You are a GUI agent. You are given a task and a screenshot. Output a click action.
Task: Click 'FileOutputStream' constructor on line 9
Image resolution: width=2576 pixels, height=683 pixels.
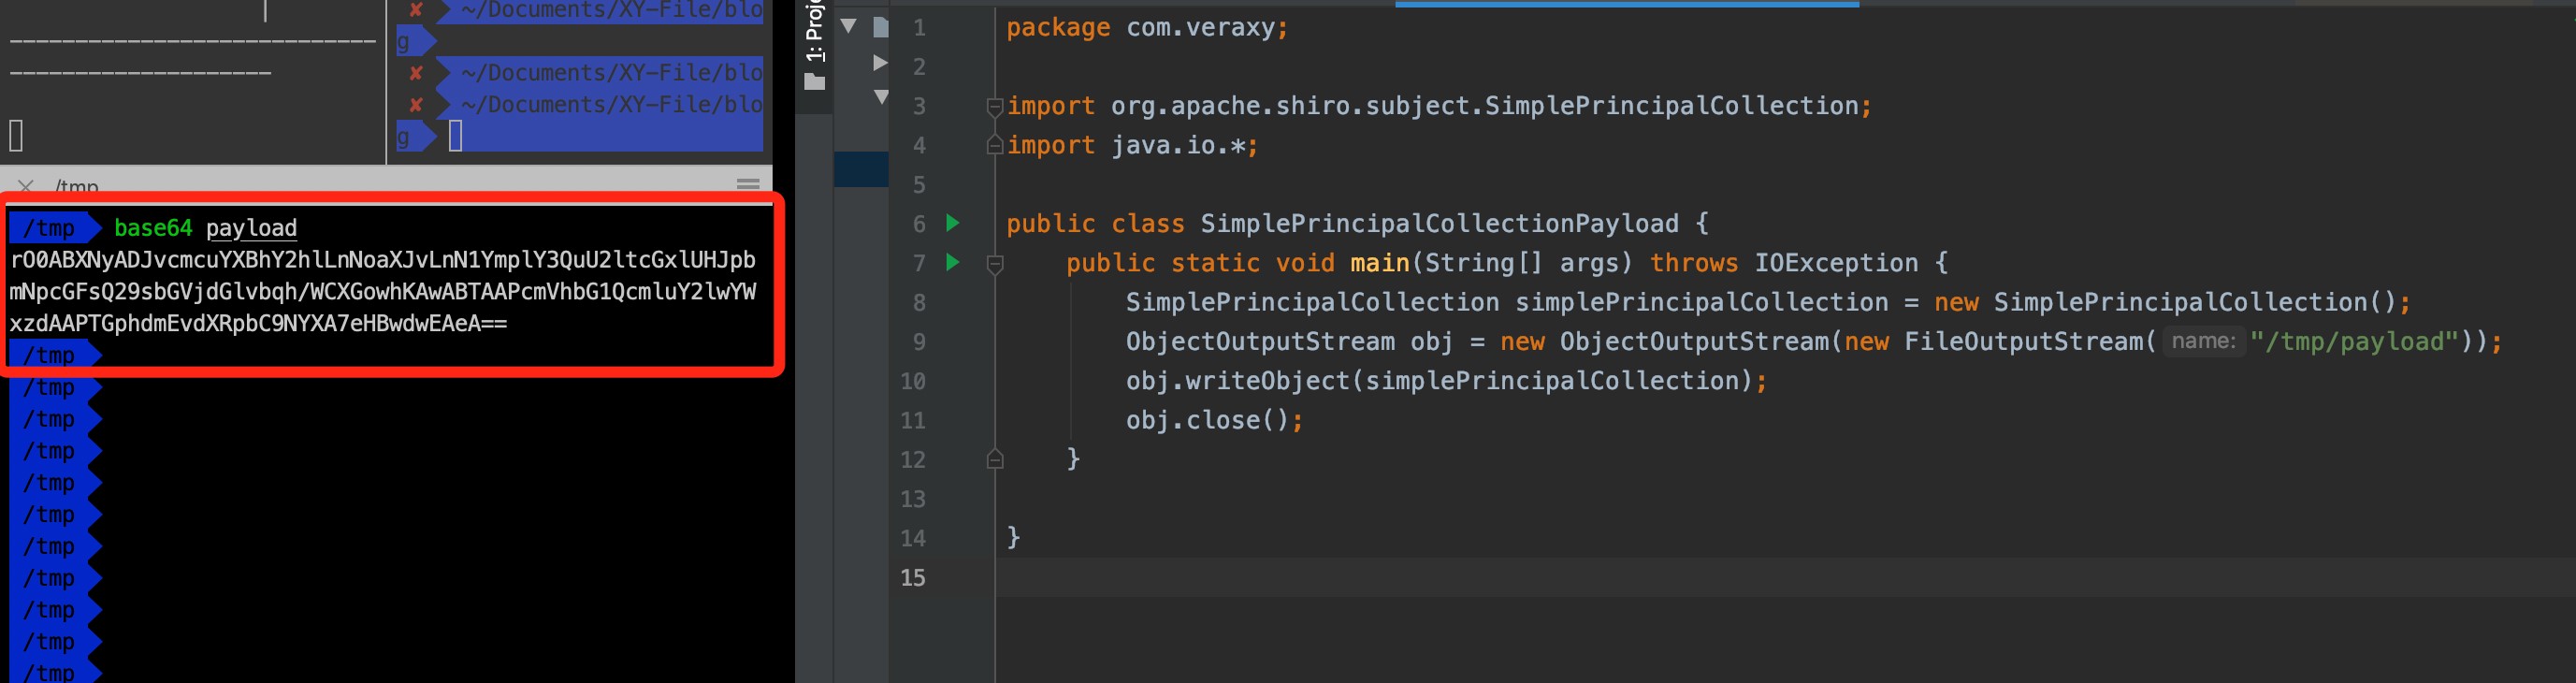(2023, 342)
